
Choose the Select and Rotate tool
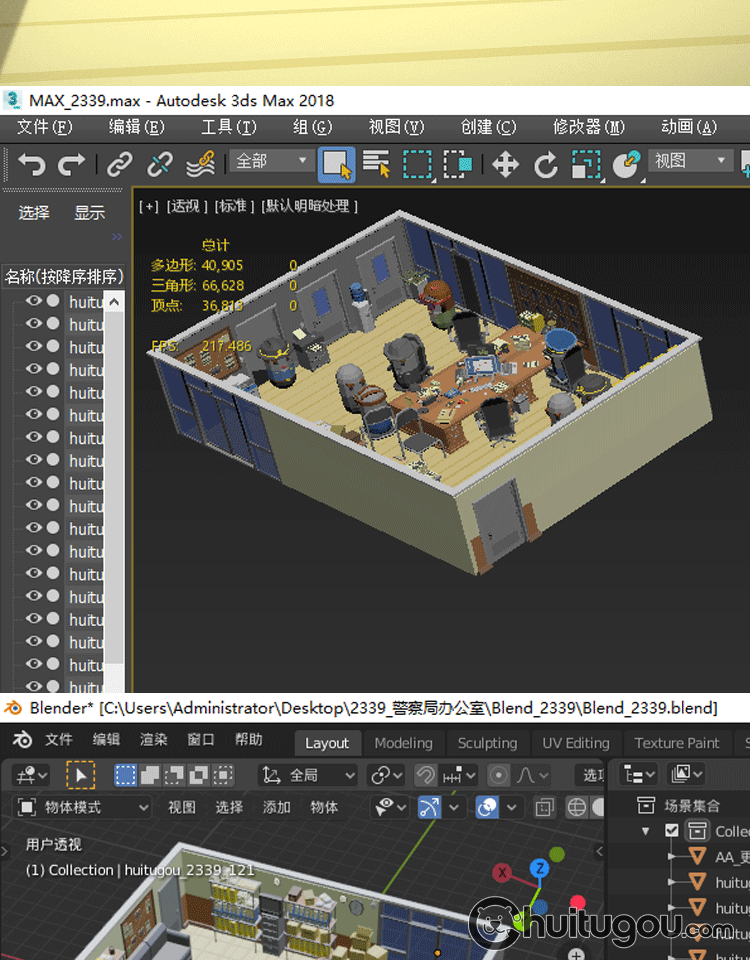[546, 164]
